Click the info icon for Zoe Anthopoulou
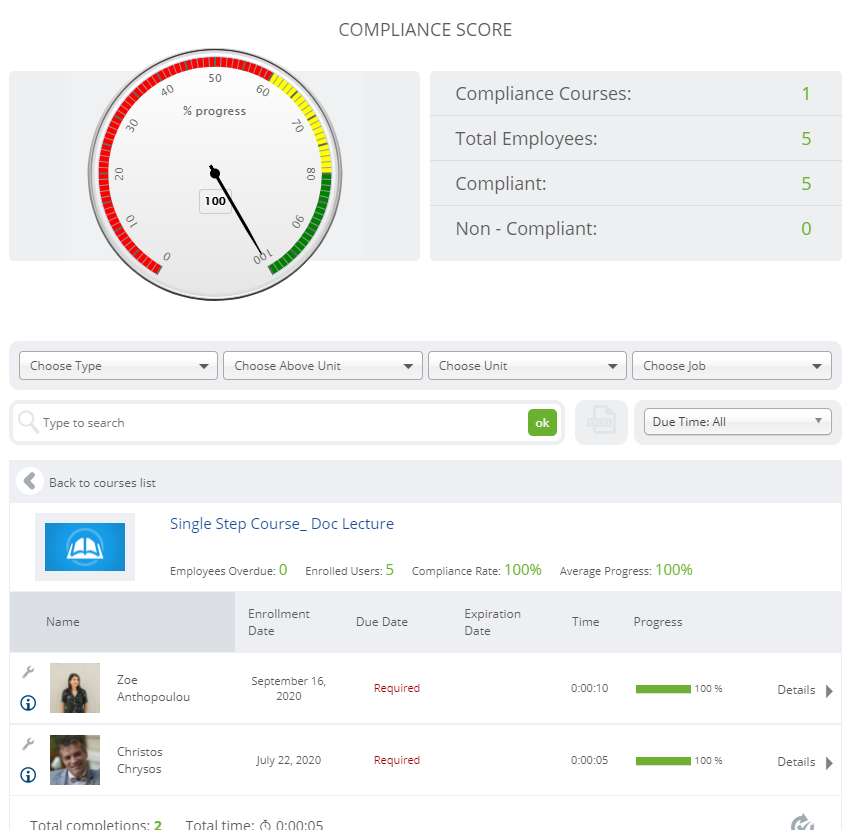Screen dimensions: 853x830 (x=28, y=703)
